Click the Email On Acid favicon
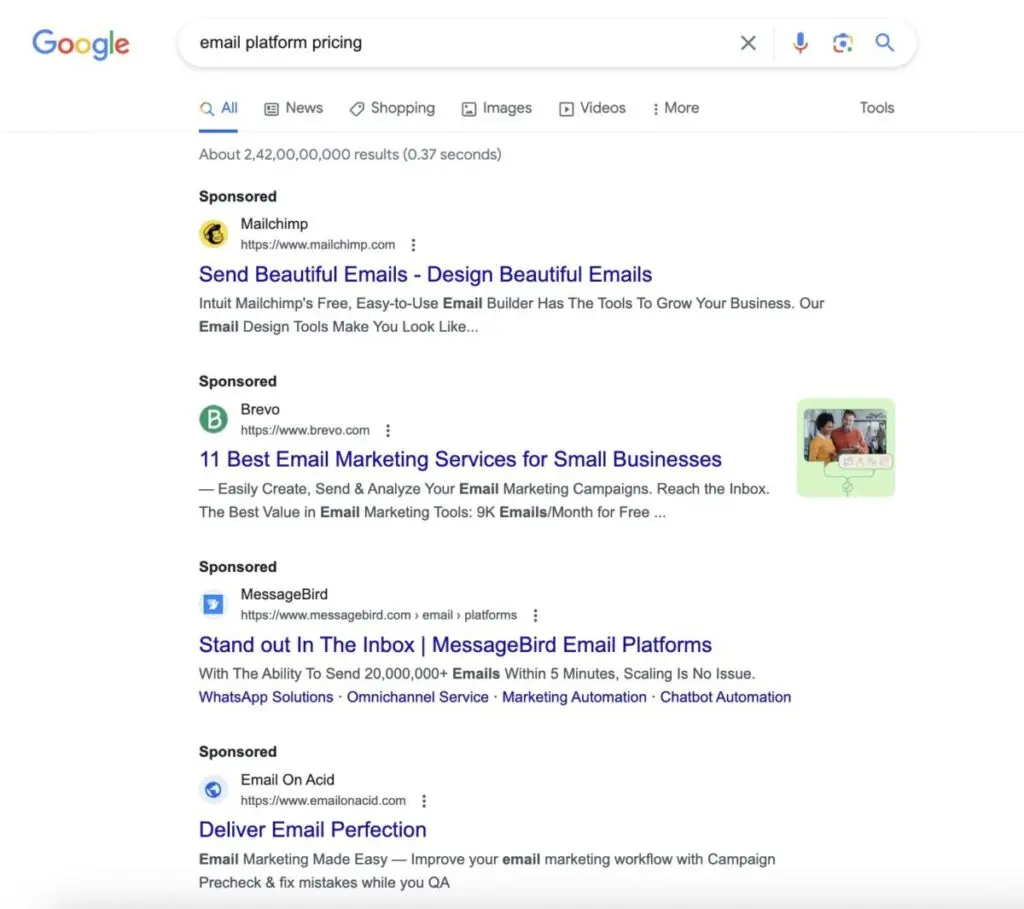The image size is (1024, 909). click(x=213, y=789)
